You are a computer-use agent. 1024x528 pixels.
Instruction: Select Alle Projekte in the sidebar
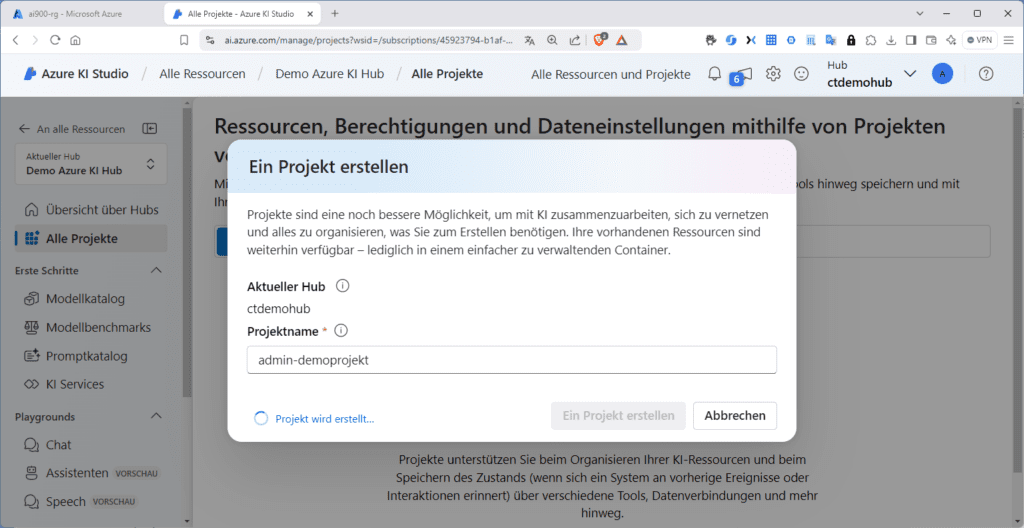tap(91, 239)
